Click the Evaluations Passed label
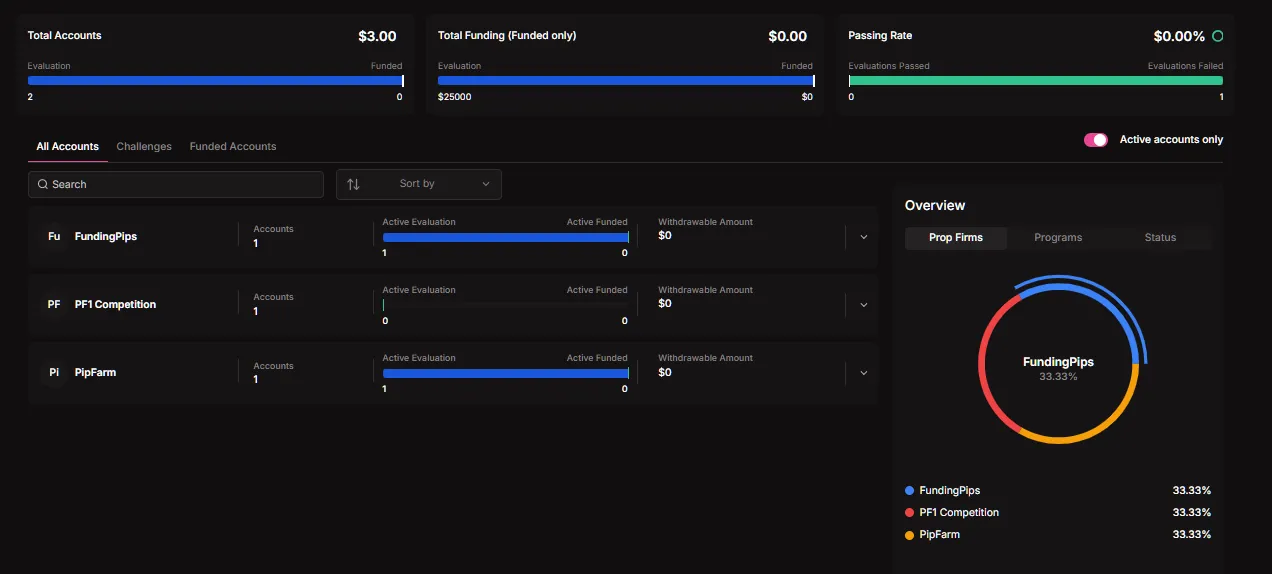Viewport: 1272px width, 574px height. point(889,66)
